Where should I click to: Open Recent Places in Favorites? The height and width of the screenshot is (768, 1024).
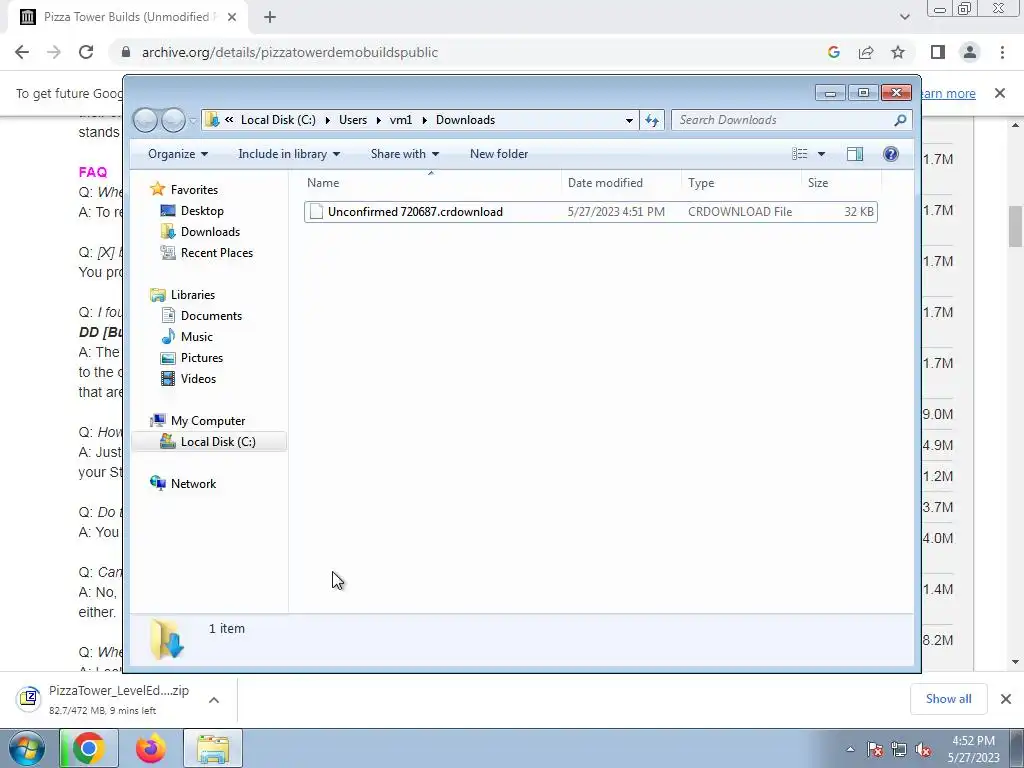point(216,253)
